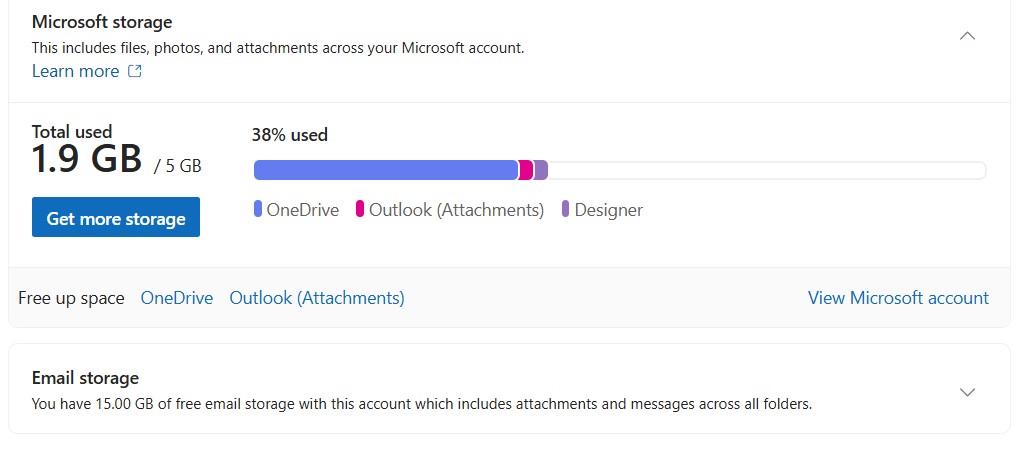Collapse the Microsoft storage section chevron
The width and height of the screenshot is (1026, 453).
[967, 36]
